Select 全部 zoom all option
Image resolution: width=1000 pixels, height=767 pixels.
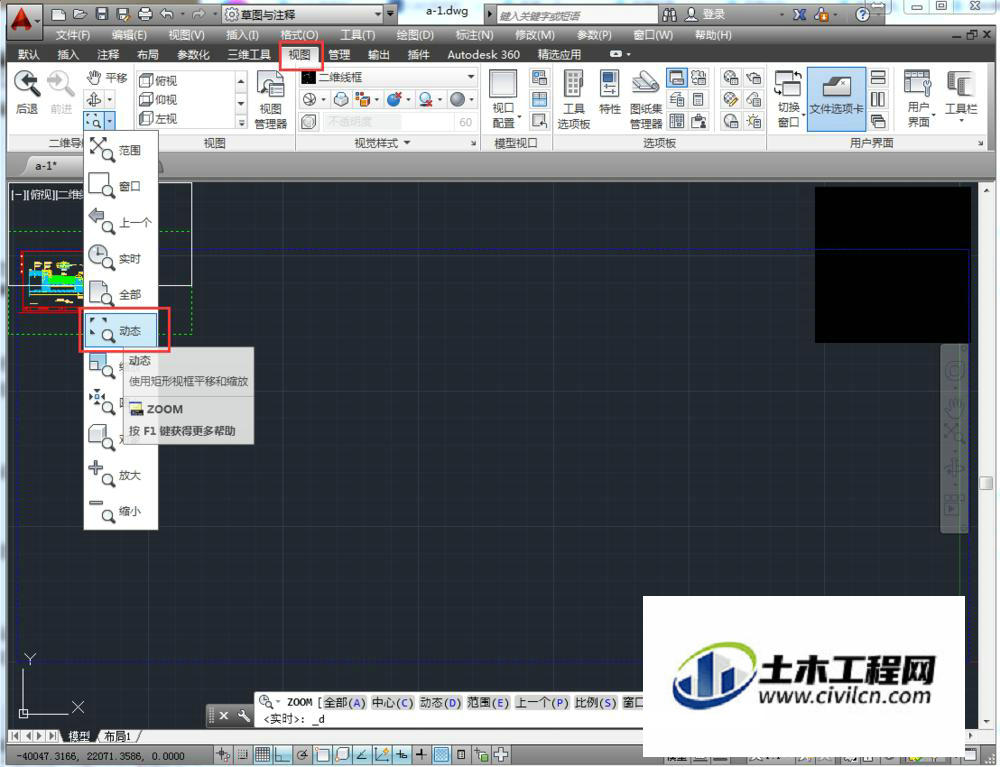[121, 295]
